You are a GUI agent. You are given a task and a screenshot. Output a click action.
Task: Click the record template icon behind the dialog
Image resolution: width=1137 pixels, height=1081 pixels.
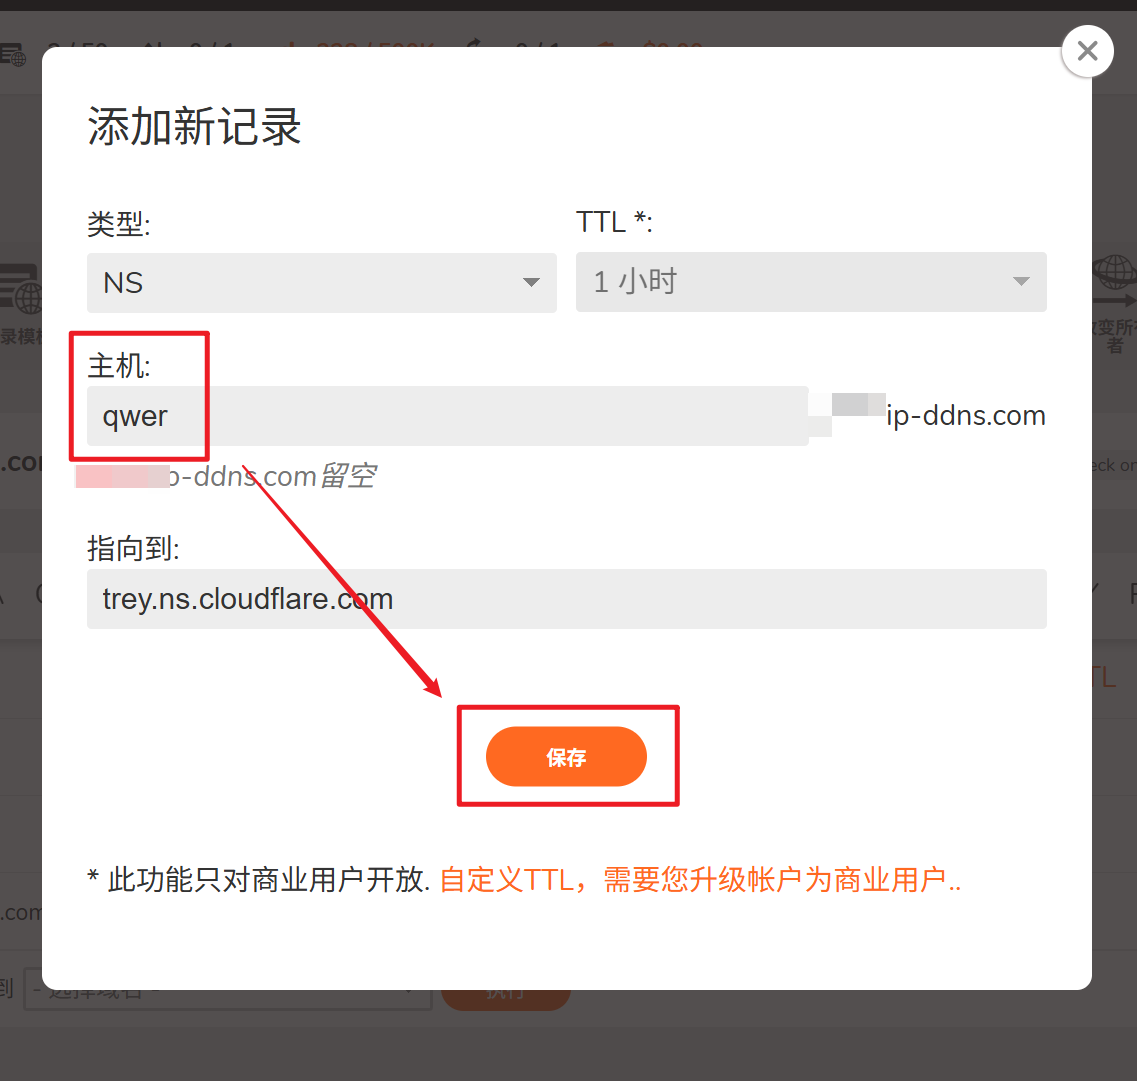click(x=21, y=289)
